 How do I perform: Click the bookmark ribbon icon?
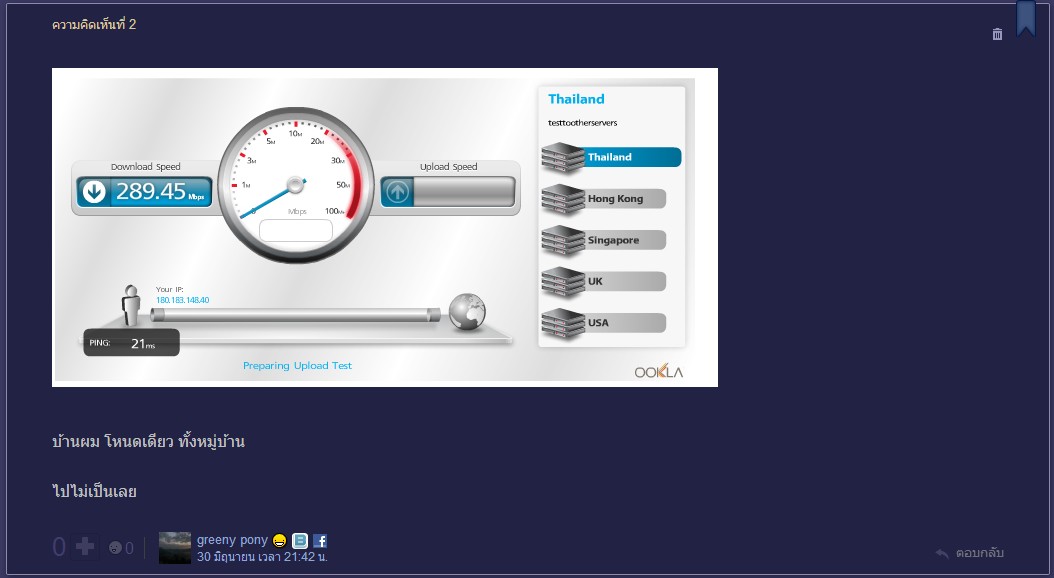(1026, 18)
